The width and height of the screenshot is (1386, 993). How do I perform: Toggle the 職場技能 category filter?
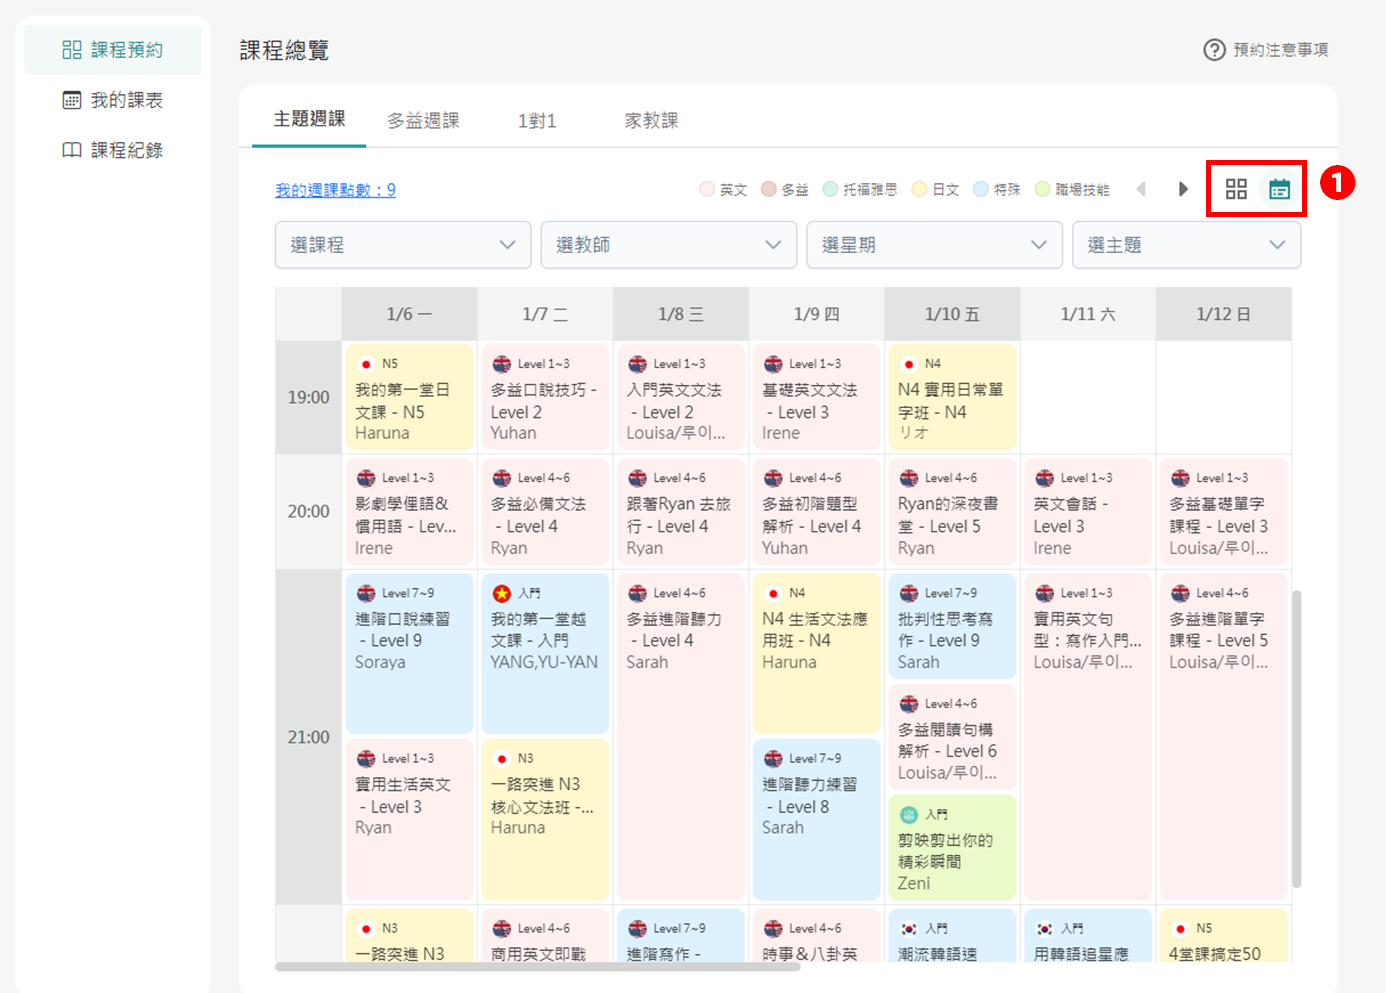[x=1072, y=189]
